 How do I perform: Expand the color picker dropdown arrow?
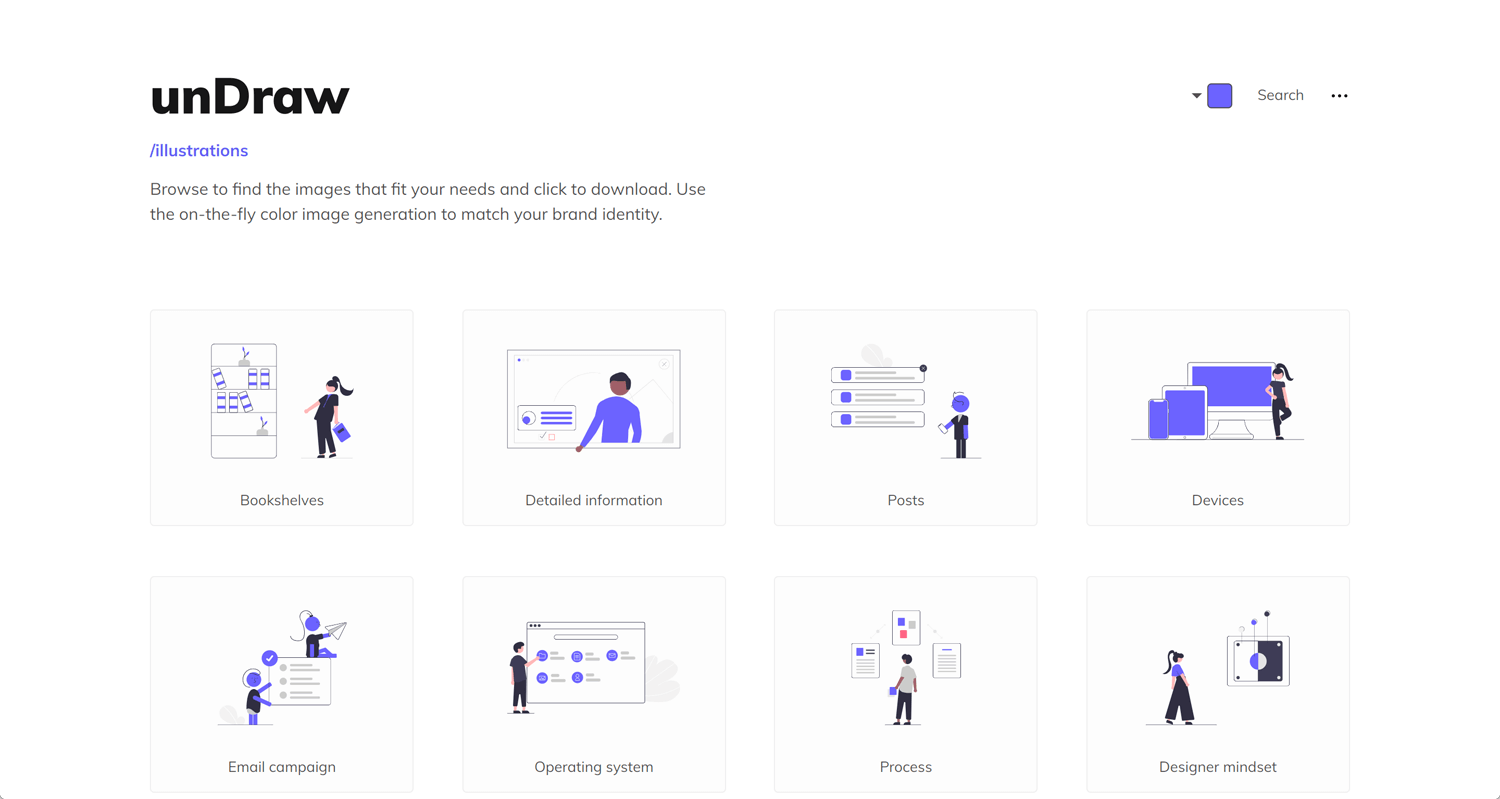click(x=1196, y=96)
